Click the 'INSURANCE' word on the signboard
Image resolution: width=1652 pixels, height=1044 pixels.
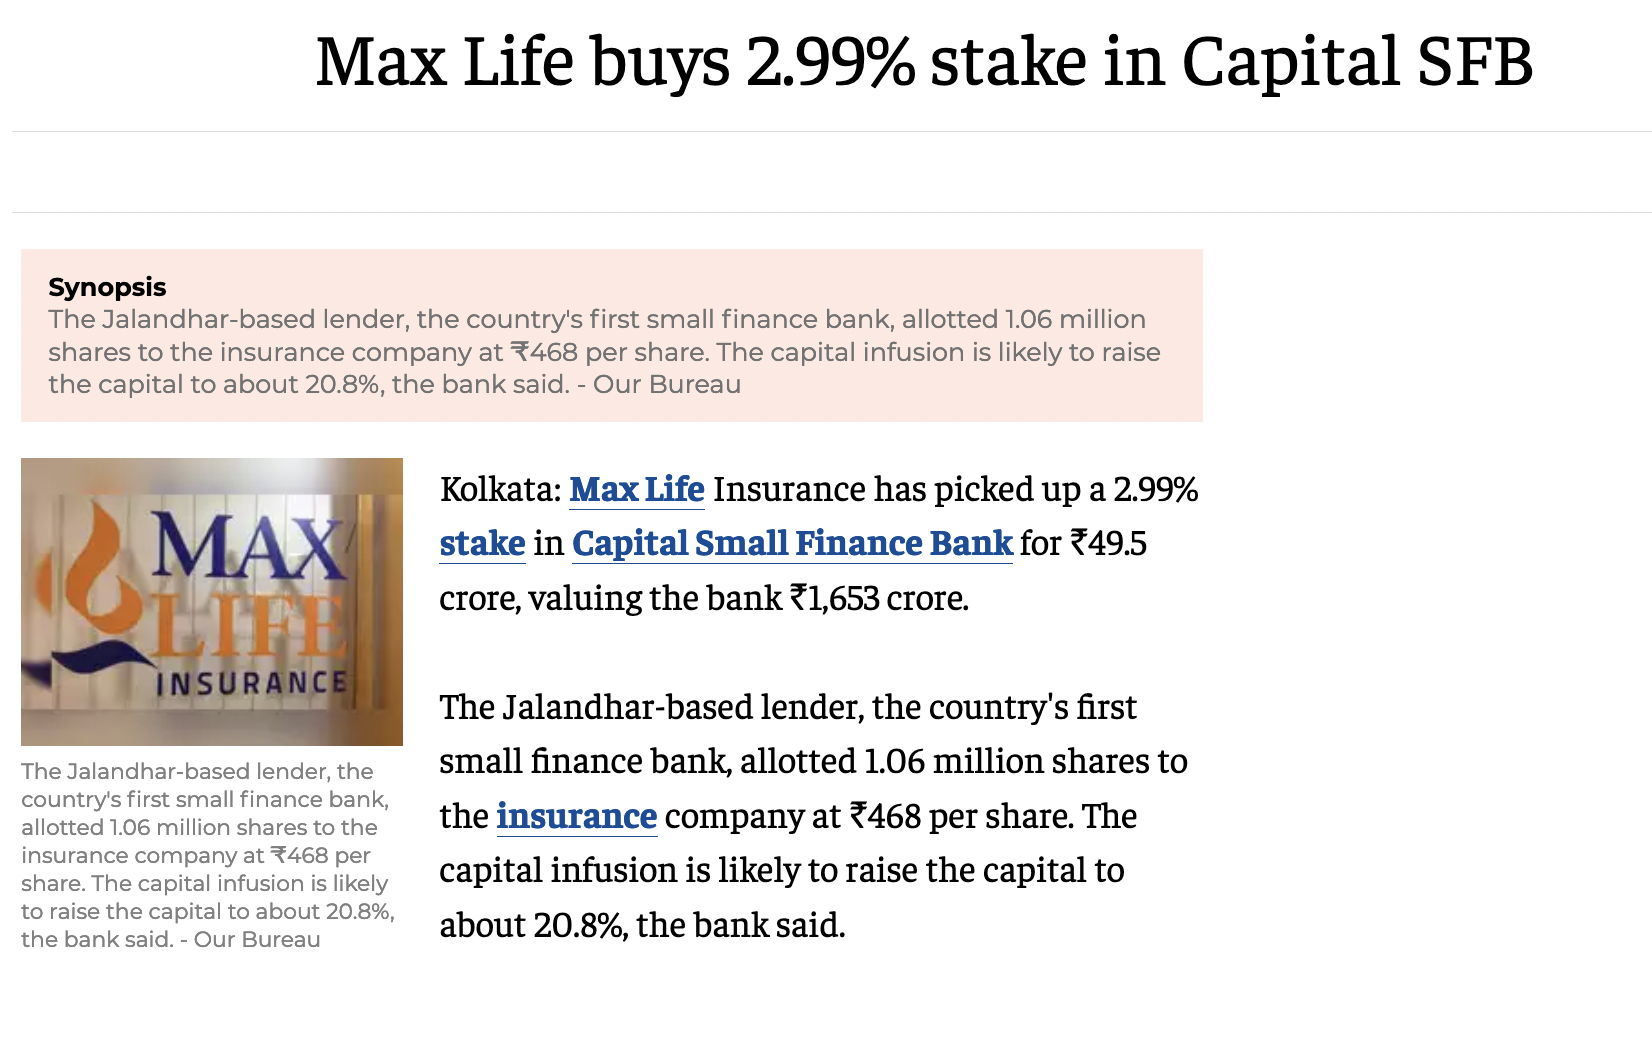(252, 683)
